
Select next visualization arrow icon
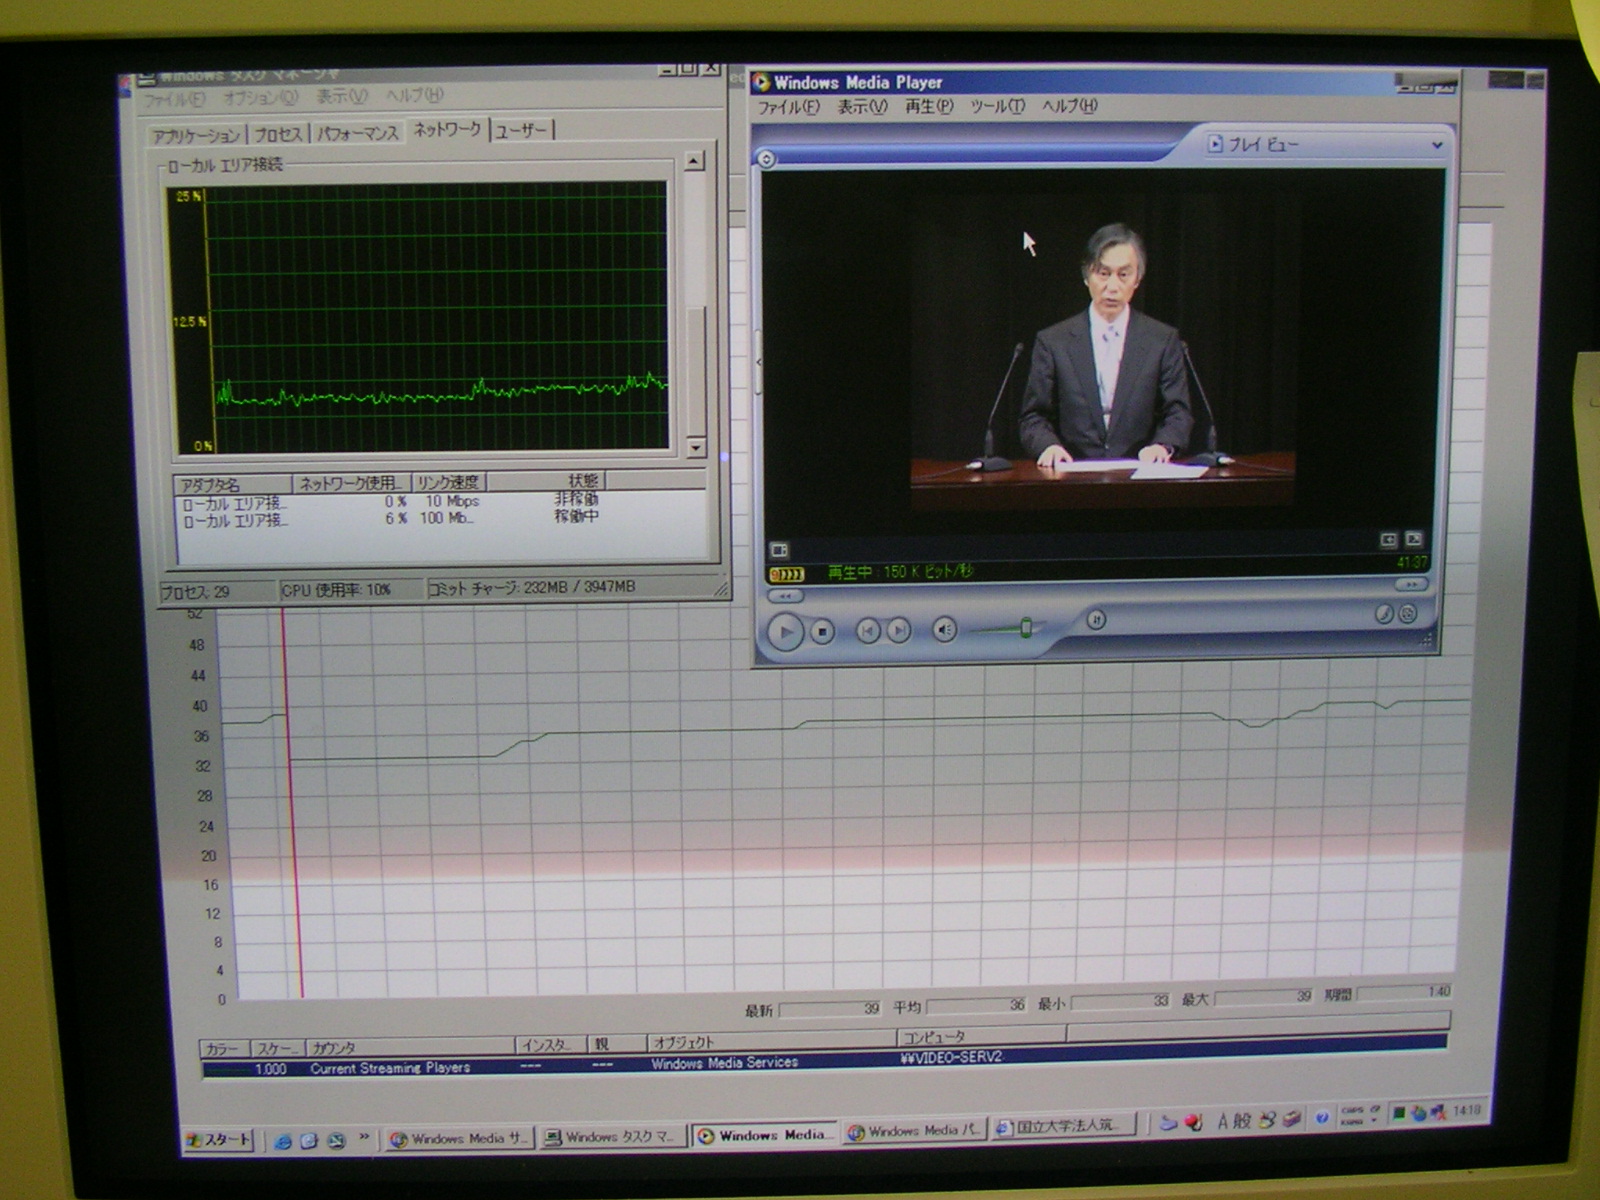click(1414, 539)
